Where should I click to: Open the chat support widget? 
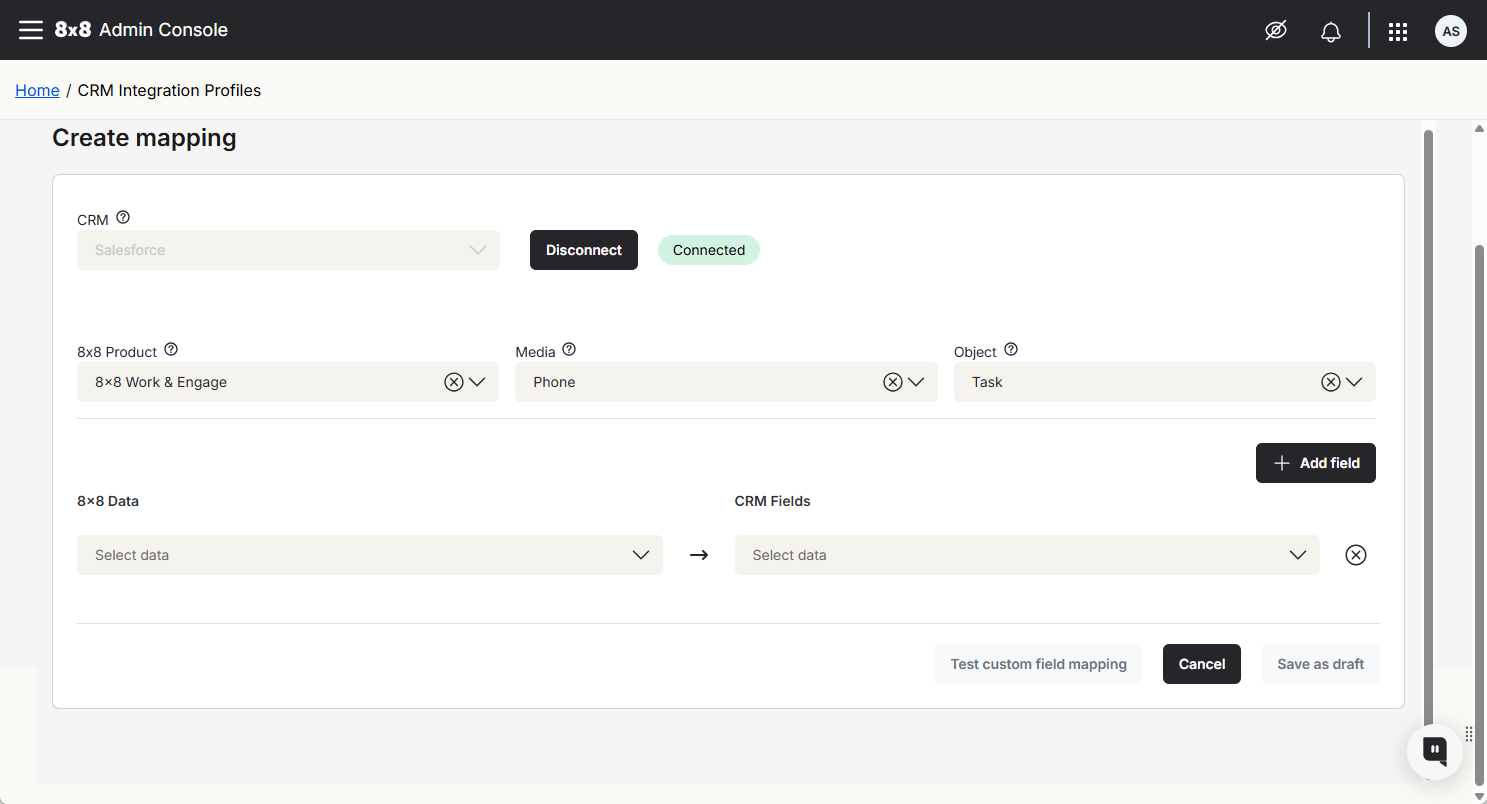pyautogui.click(x=1435, y=751)
